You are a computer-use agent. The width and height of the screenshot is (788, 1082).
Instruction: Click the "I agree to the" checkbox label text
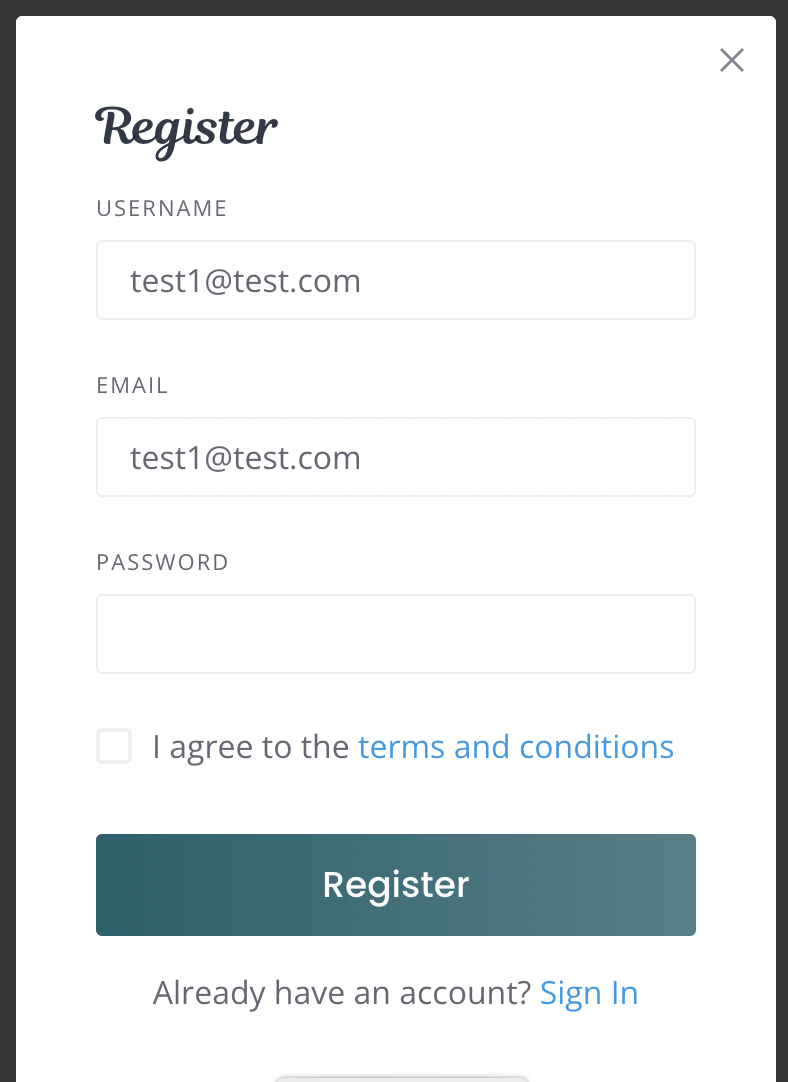pos(251,747)
